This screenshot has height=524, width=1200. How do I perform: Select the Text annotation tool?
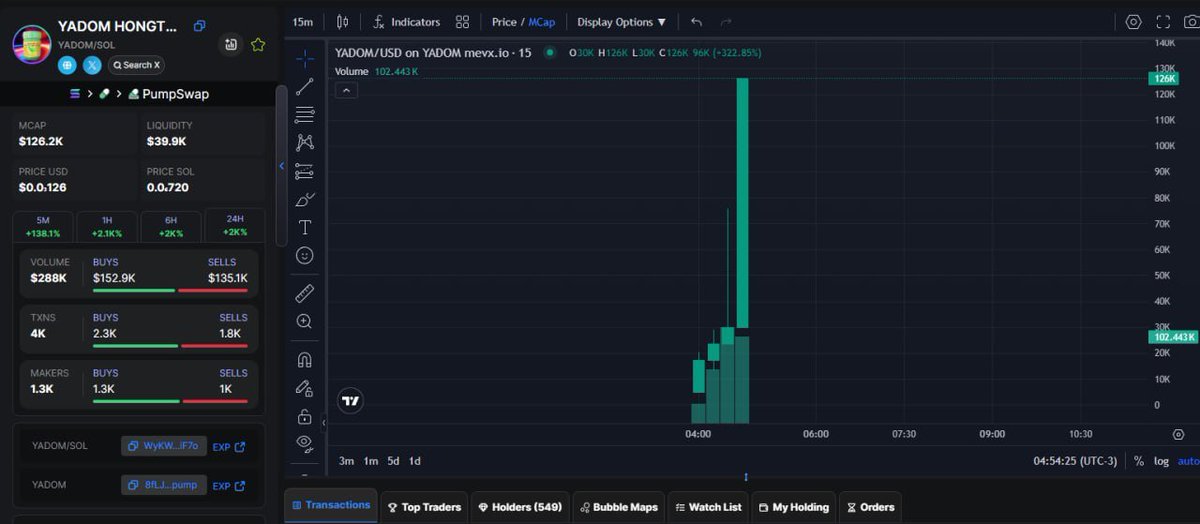[x=305, y=227]
